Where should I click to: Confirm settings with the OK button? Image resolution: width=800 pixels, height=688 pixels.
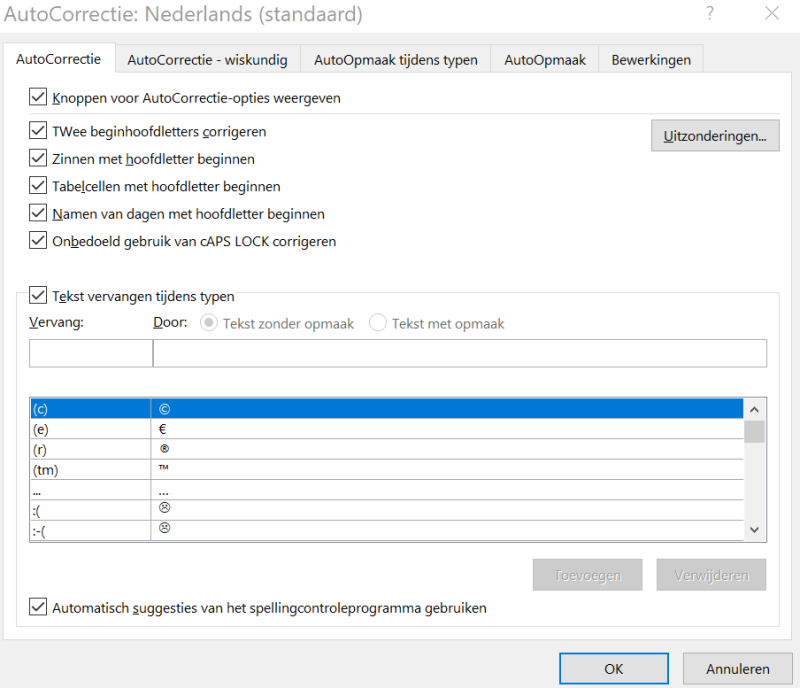click(613, 669)
